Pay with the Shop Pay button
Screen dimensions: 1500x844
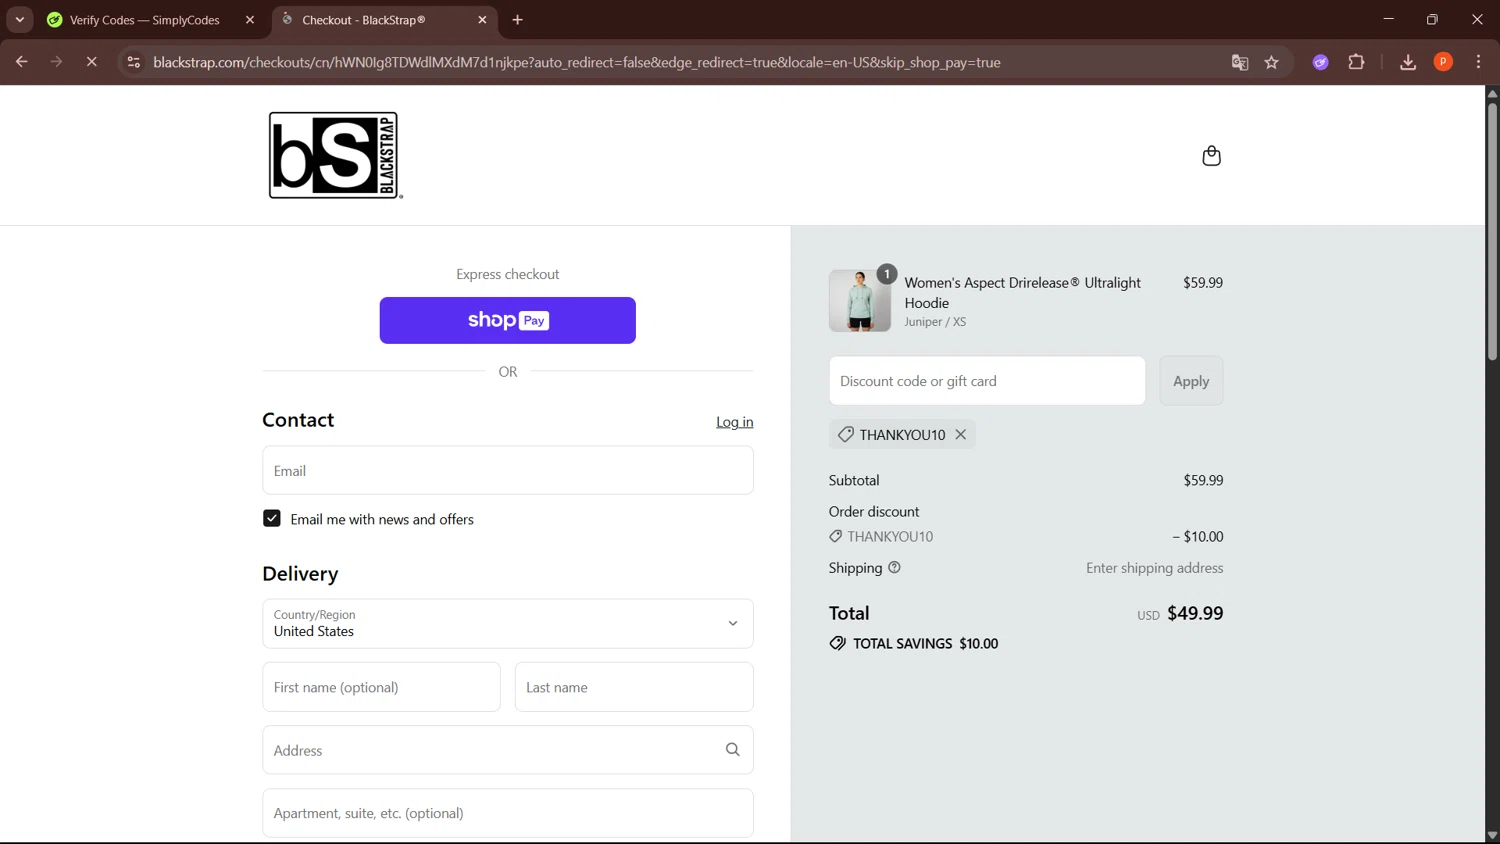click(508, 320)
